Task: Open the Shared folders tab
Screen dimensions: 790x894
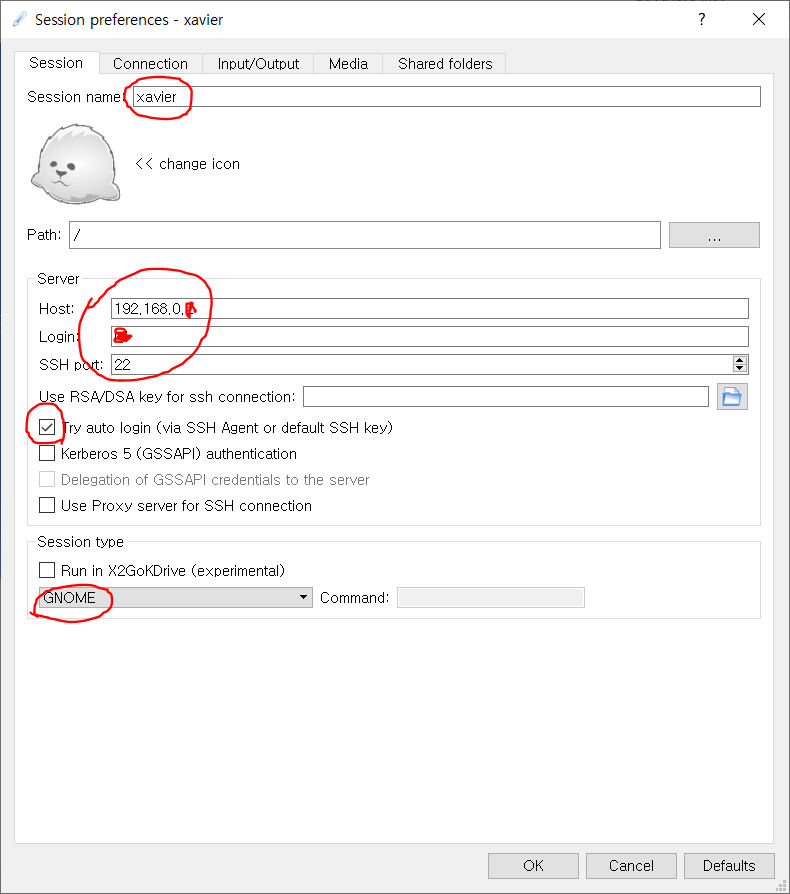Action: (x=444, y=63)
